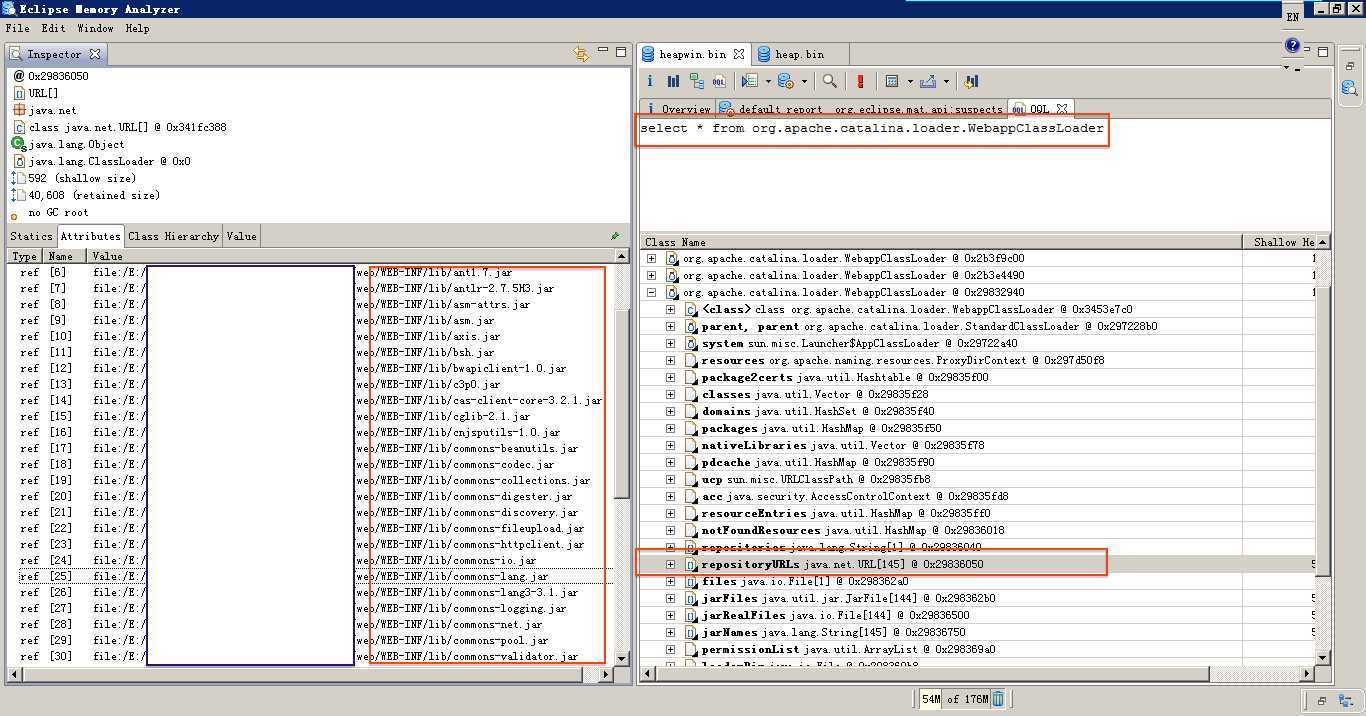Close the OQL pane tab
The width and height of the screenshot is (1366, 716).
click(1062, 108)
